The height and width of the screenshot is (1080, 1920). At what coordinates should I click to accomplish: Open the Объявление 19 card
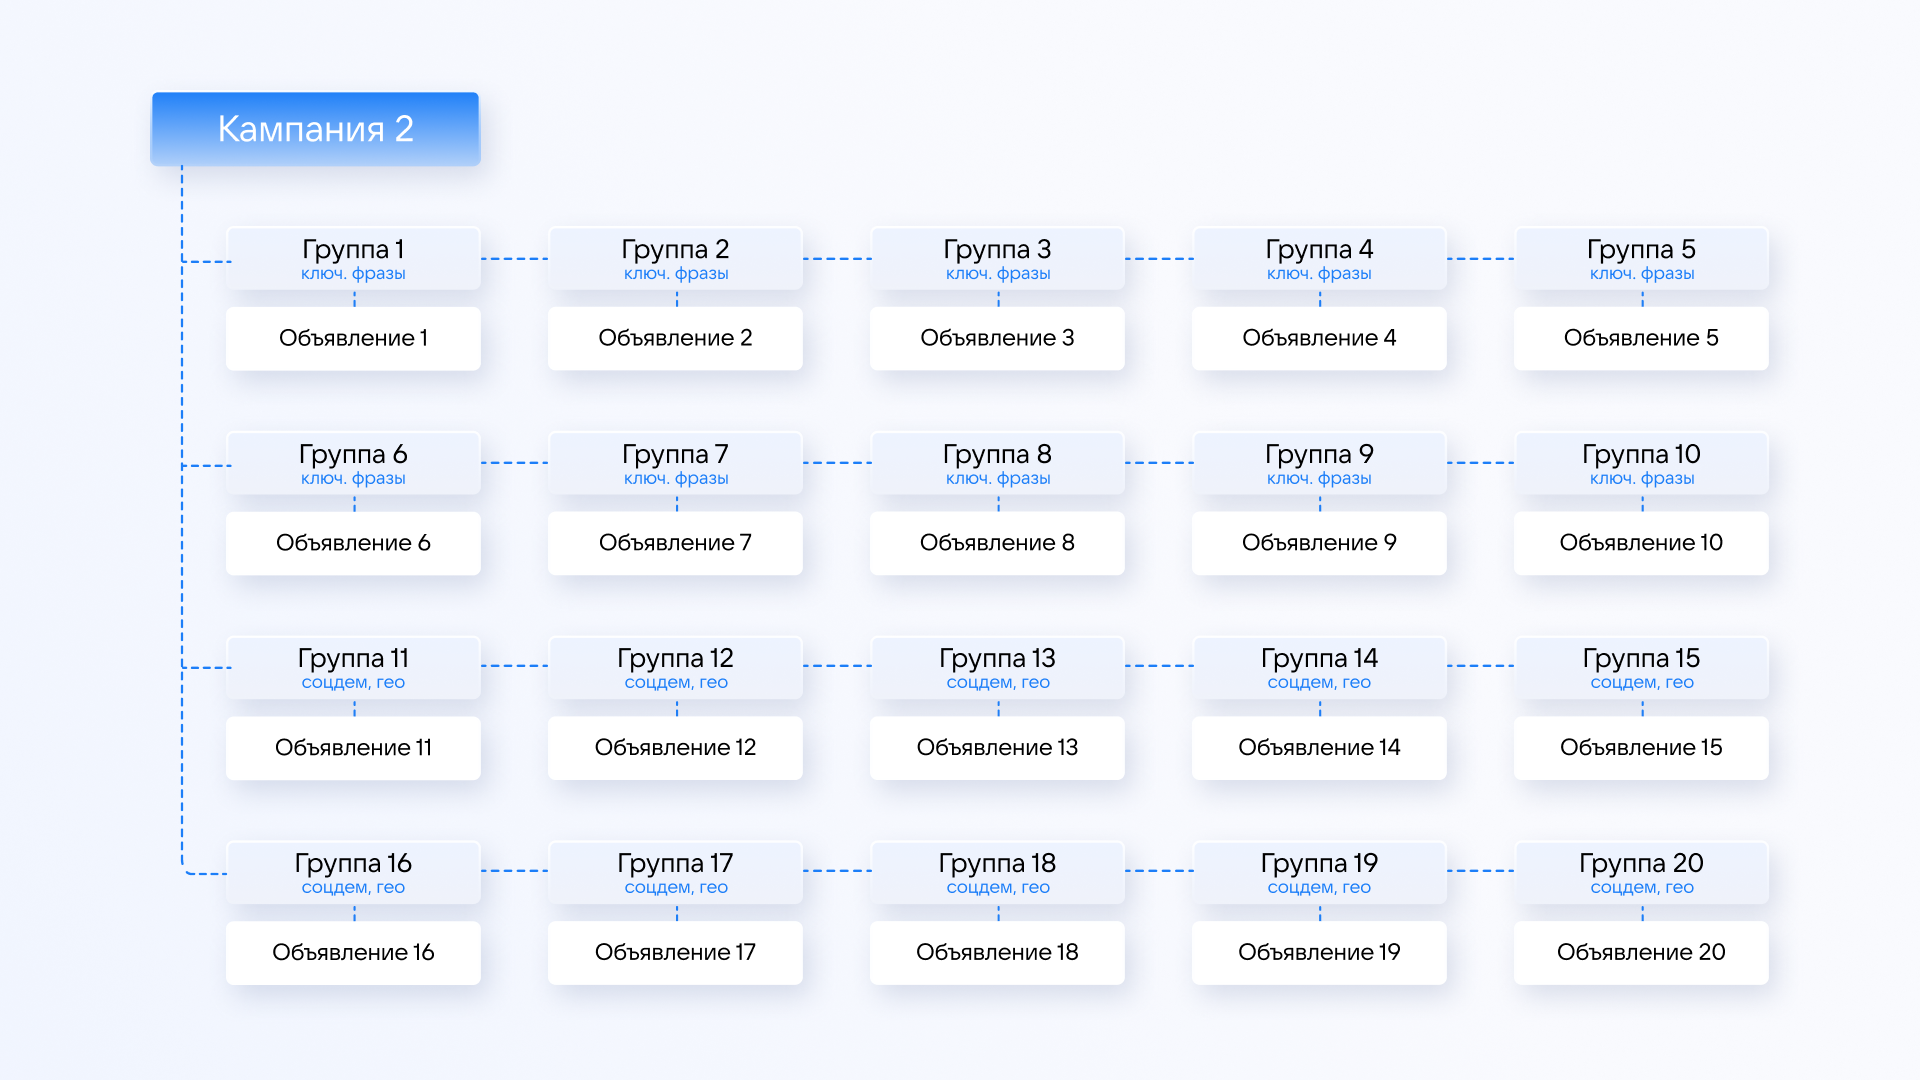(x=1319, y=953)
